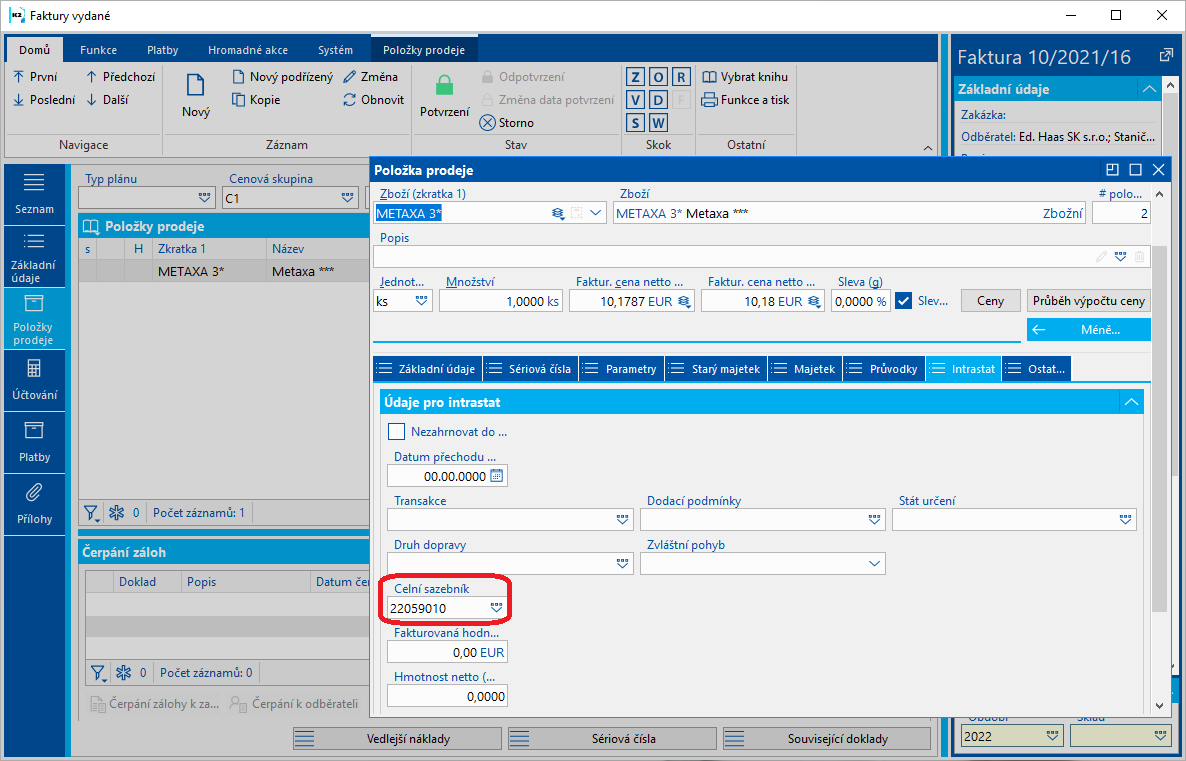Create a Nový podřízený record
Viewport: 1186px width, 761px height.
point(282,76)
